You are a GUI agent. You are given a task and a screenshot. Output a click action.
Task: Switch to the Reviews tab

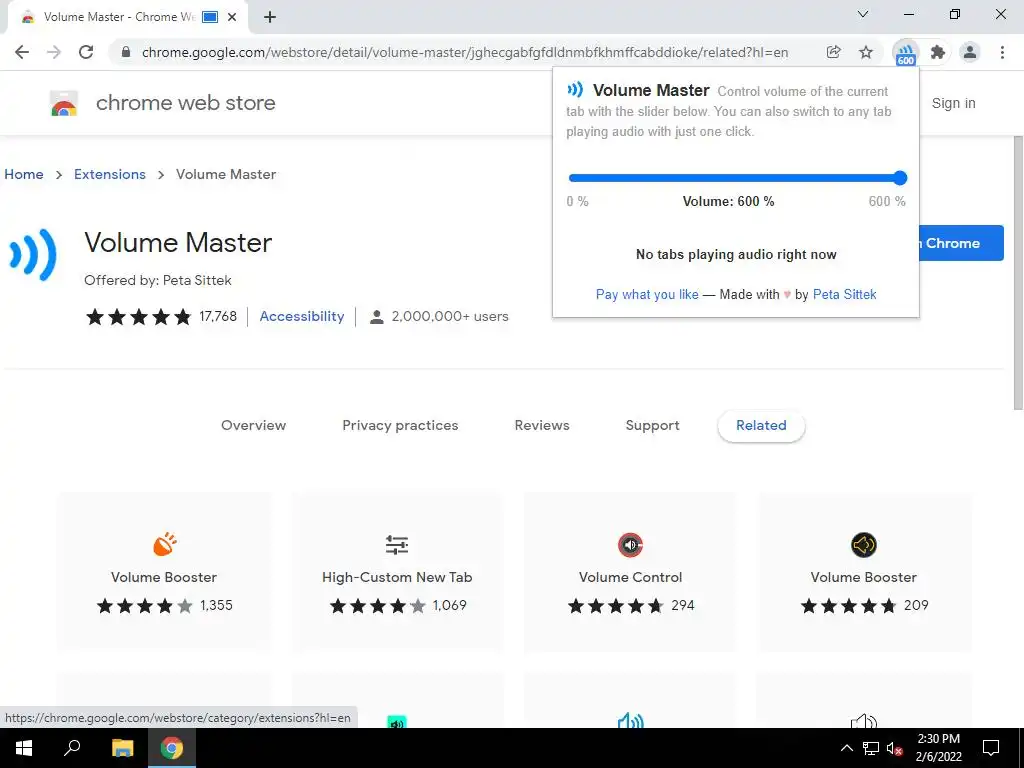pos(542,425)
